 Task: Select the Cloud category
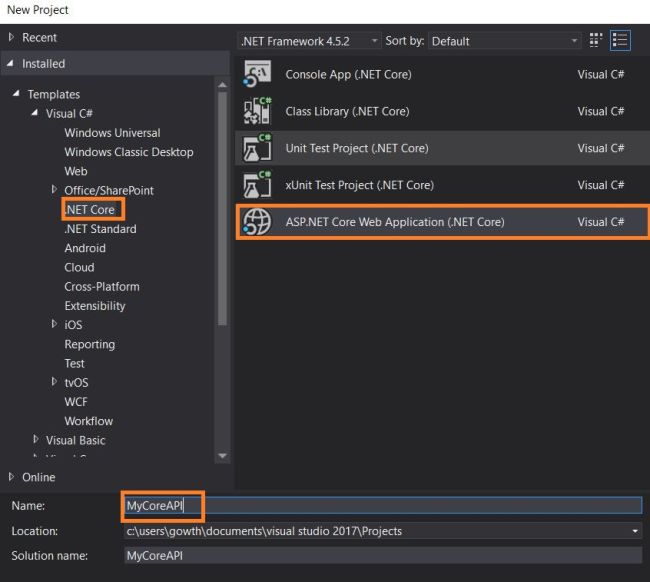pyautogui.click(x=79, y=267)
